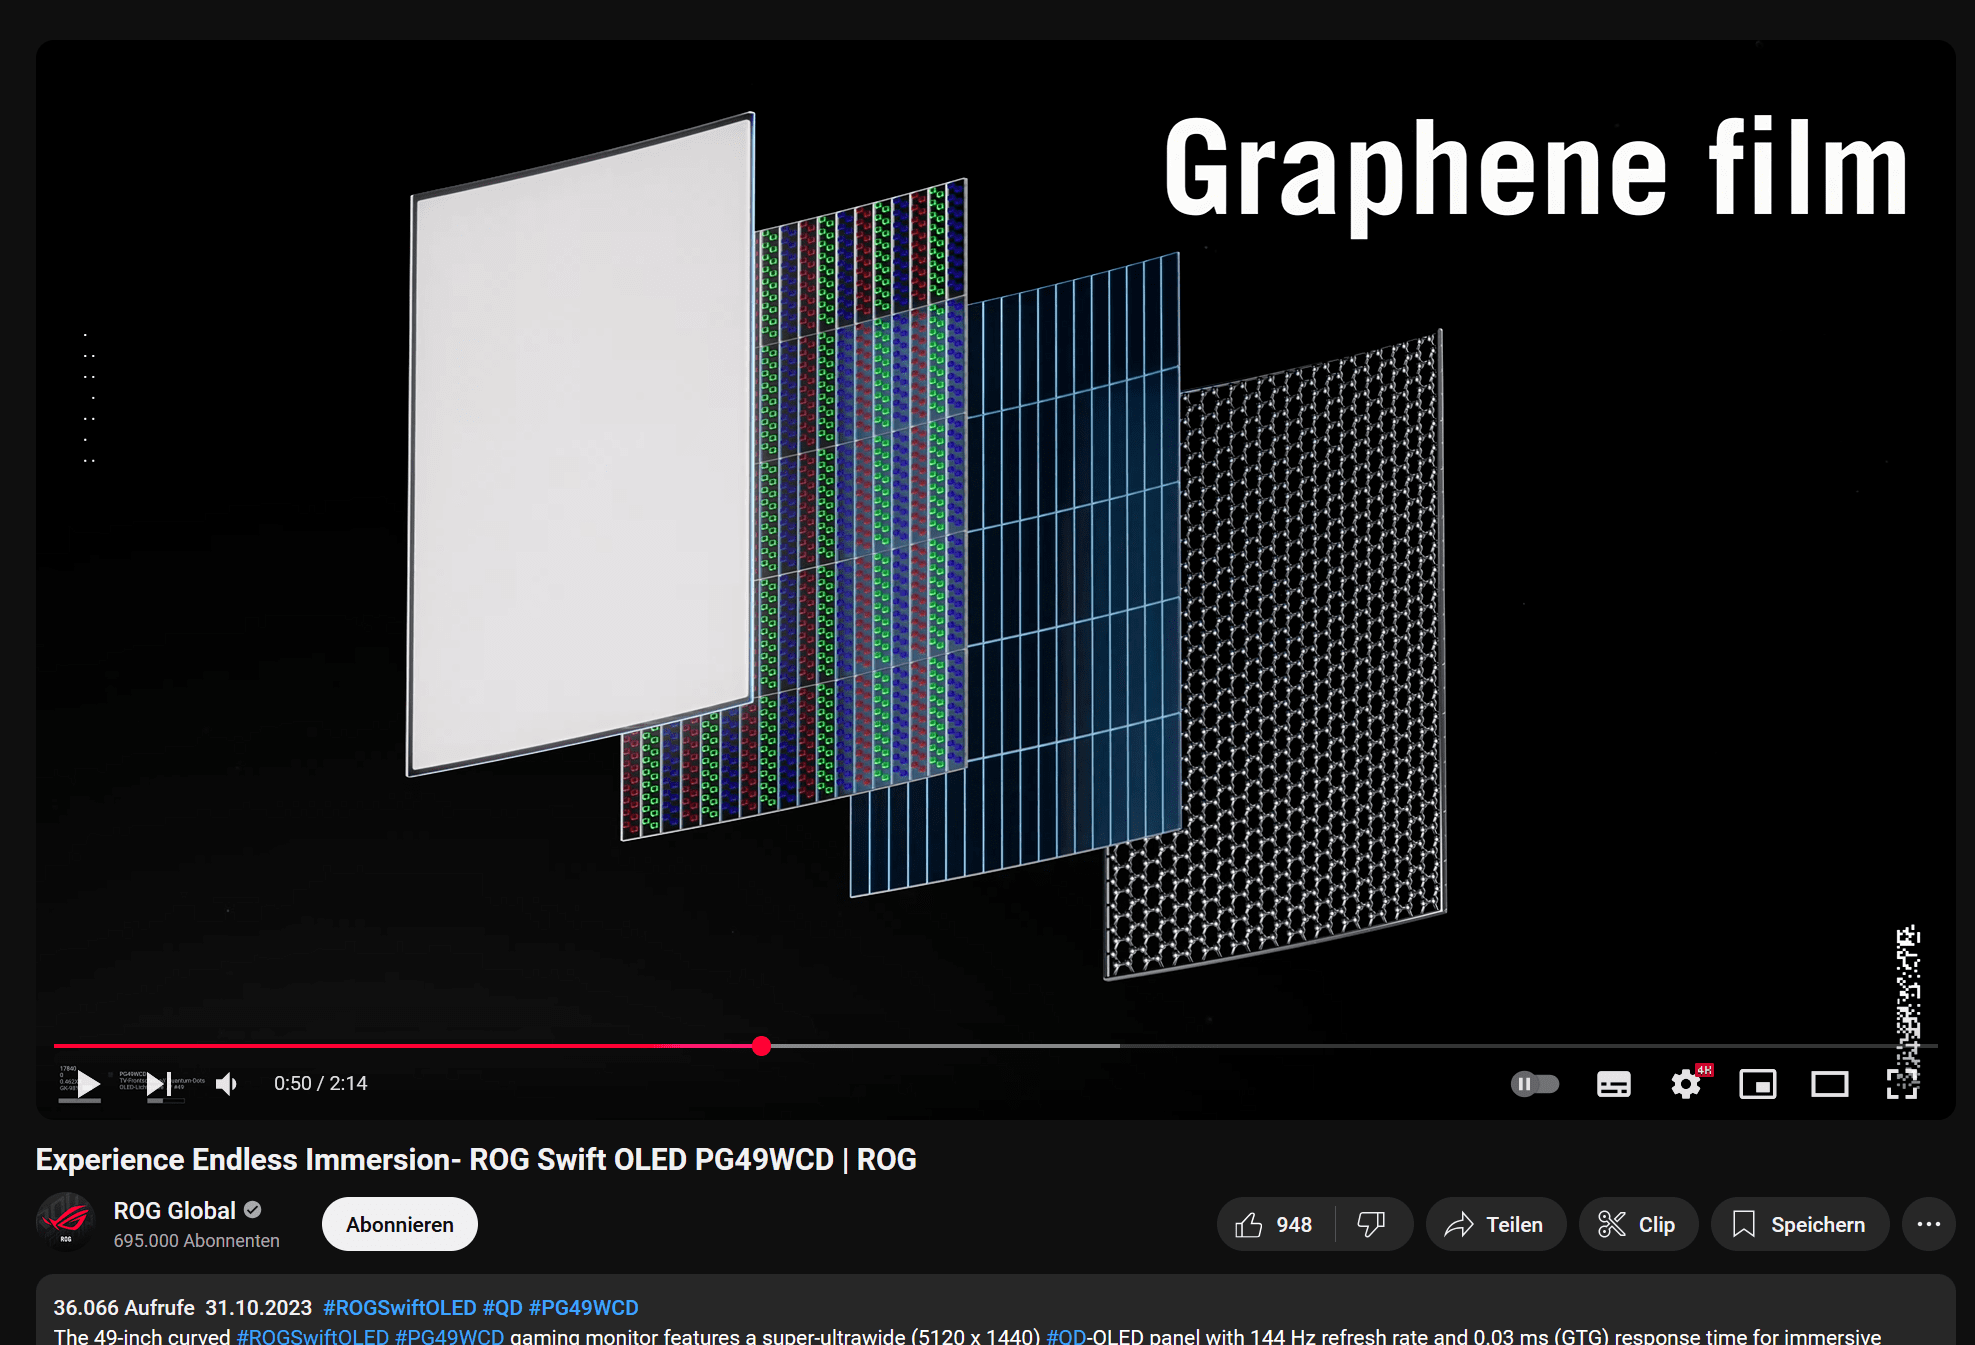The height and width of the screenshot is (1345, 1975).
Task: Click the 695.000 Abonnenten text
Action: click(x=197, y=1241)
